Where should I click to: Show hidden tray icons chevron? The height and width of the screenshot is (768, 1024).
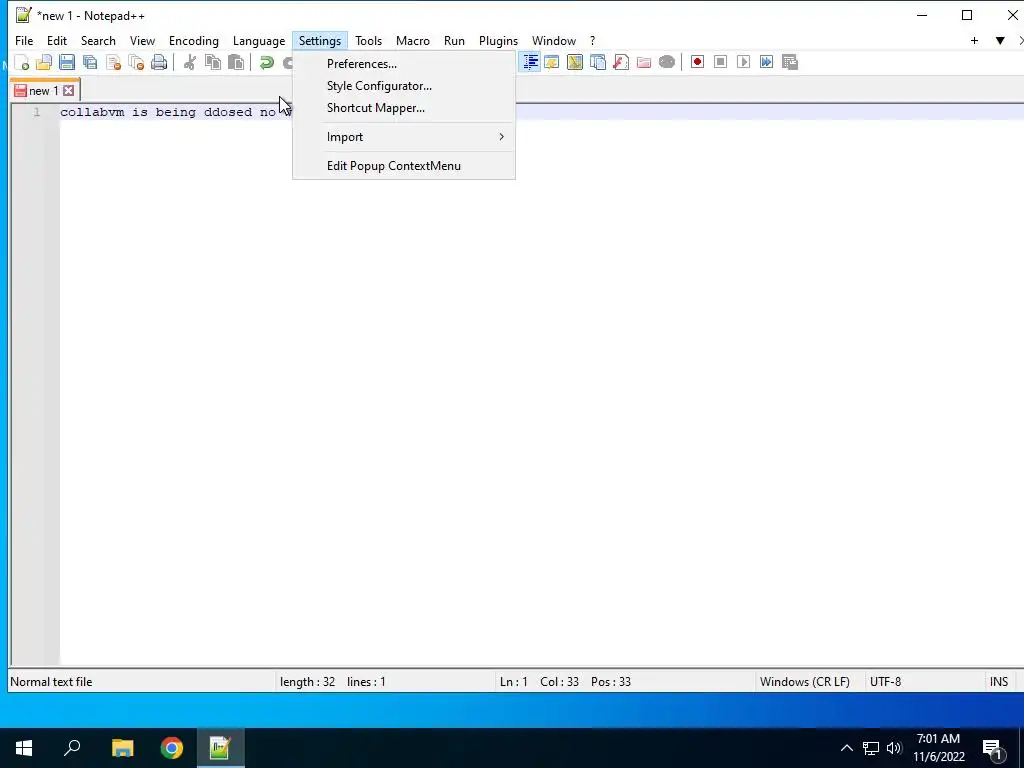click(x=846, y=748)
